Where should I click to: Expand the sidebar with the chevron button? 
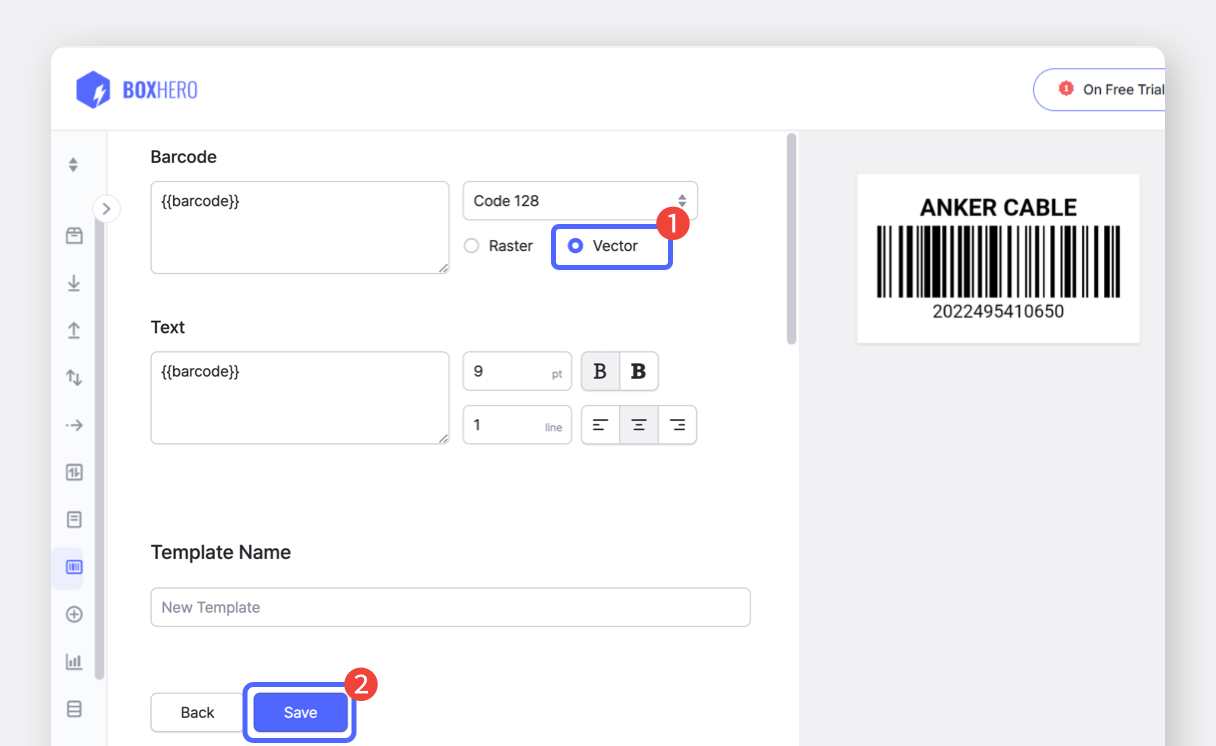tap(106, 209)
